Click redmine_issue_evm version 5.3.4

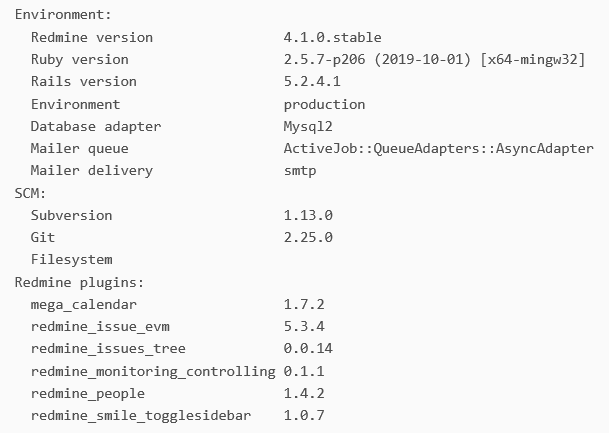click(304, 326)
